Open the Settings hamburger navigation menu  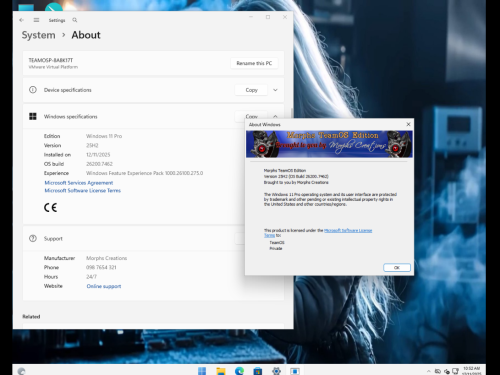[36, 20]
